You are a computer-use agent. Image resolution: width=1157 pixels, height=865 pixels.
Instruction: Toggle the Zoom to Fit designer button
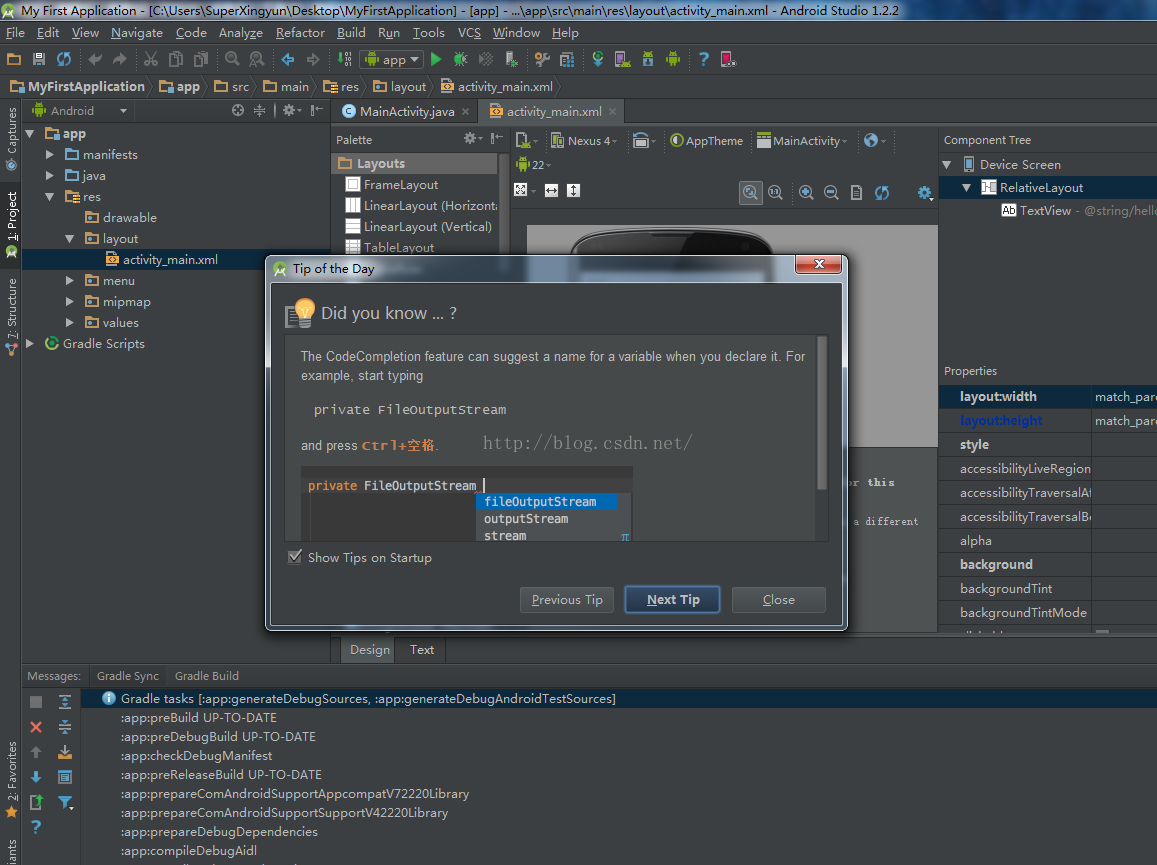click(x=750, y=193)
